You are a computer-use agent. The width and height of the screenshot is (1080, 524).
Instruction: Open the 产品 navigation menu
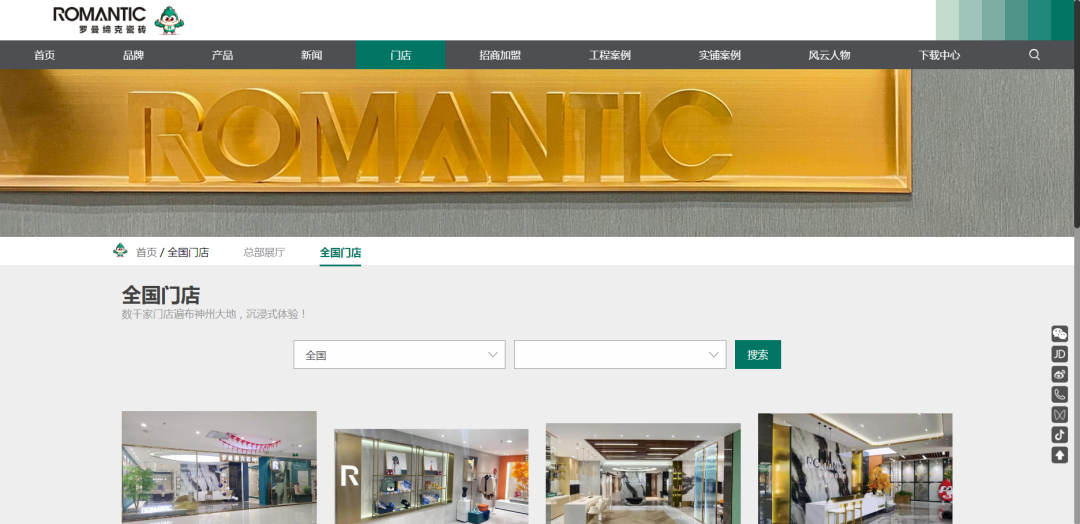pyautogui.click(x=222, y=55)
